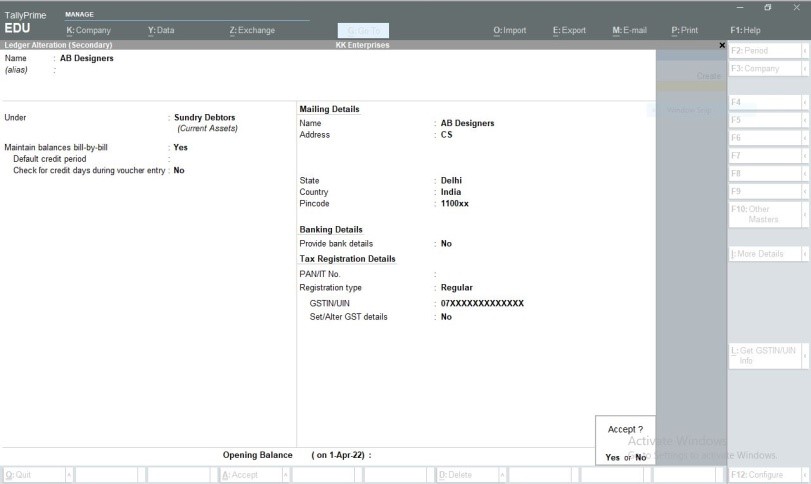The height and width of the screenshot is (484, 811).
Task: Toggle Maintain balances bill-by-bill Yes value
Action: (181, 147)
